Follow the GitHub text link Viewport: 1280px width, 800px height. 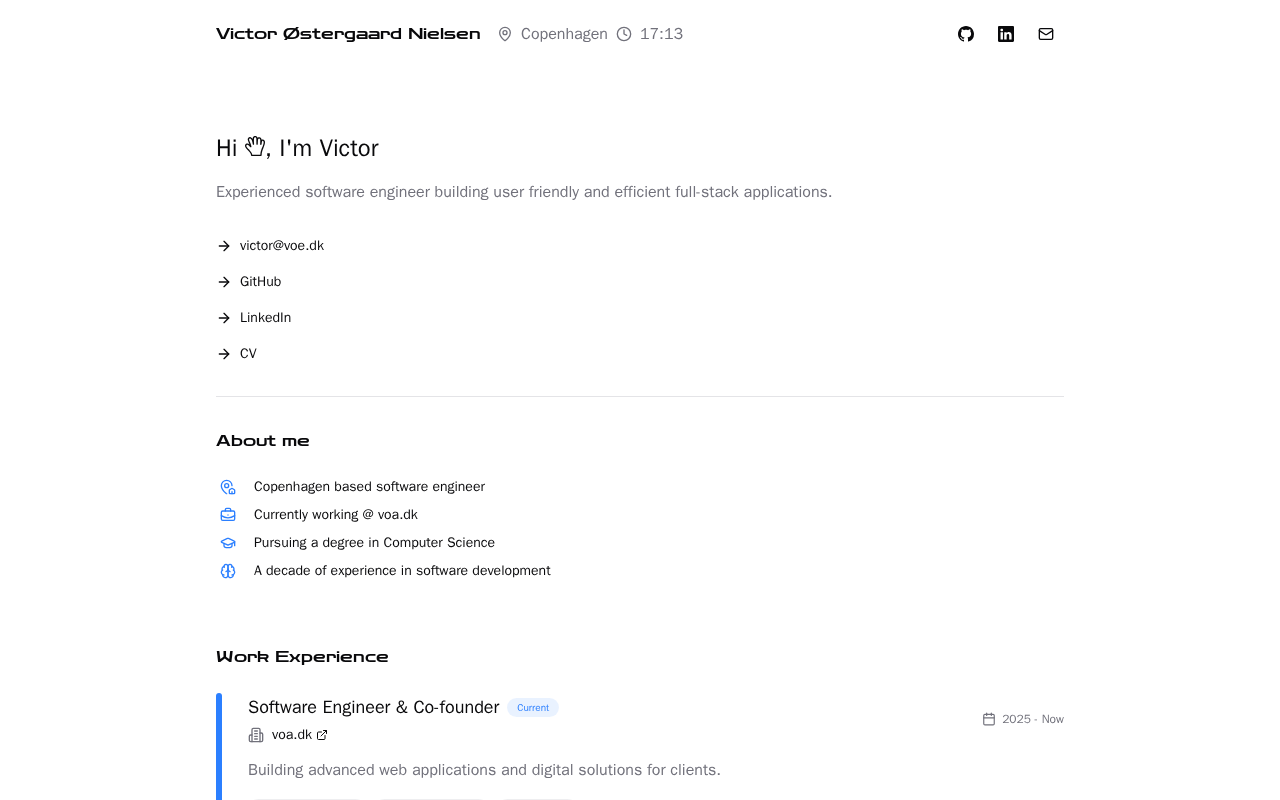click(x=260, y=282)
